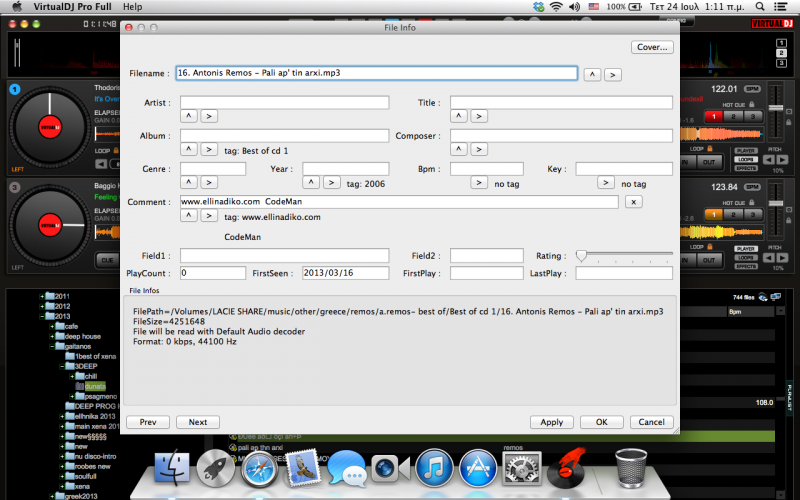Viewport: 800px width, 500px height.
Task: Open Mail stamp icon in dock
Action: coord(303,467)
